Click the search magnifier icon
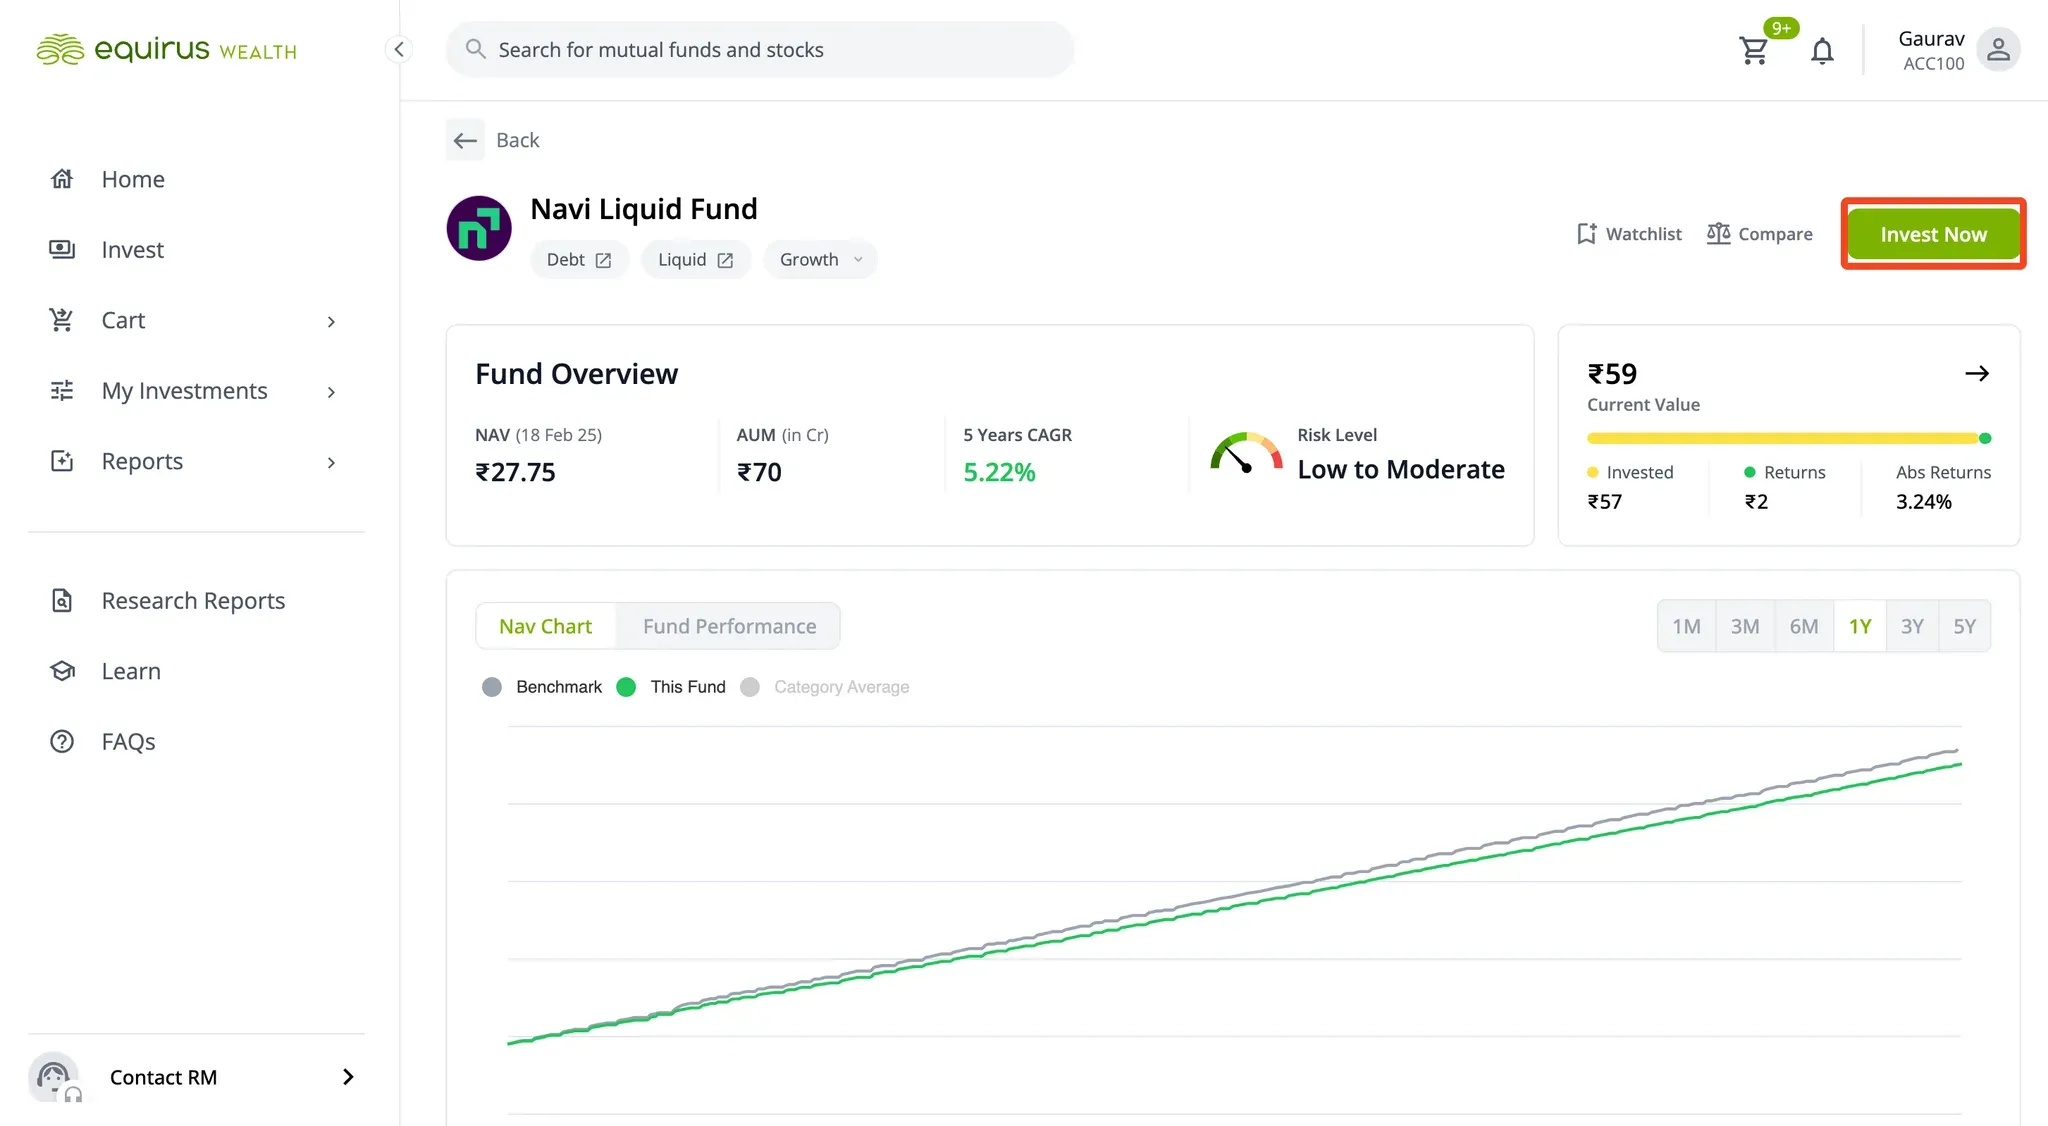 coord(475,49)
